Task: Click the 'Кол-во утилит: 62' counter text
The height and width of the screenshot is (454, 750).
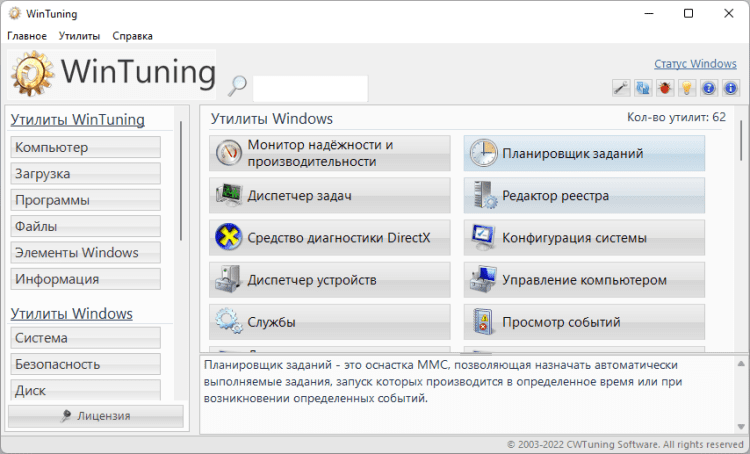Action: pos(676,117)
